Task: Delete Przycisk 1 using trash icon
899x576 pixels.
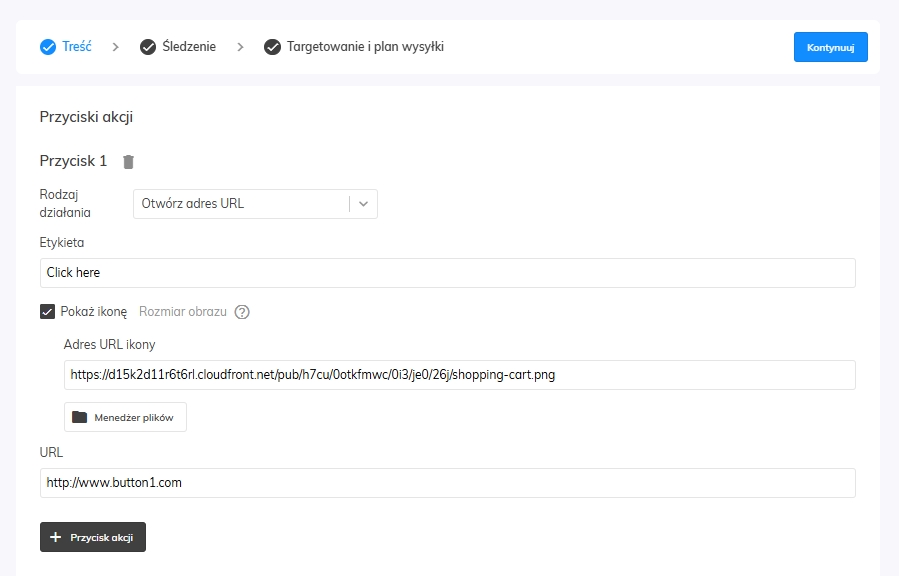Action: pyautogui.click(x=128, y=161)
